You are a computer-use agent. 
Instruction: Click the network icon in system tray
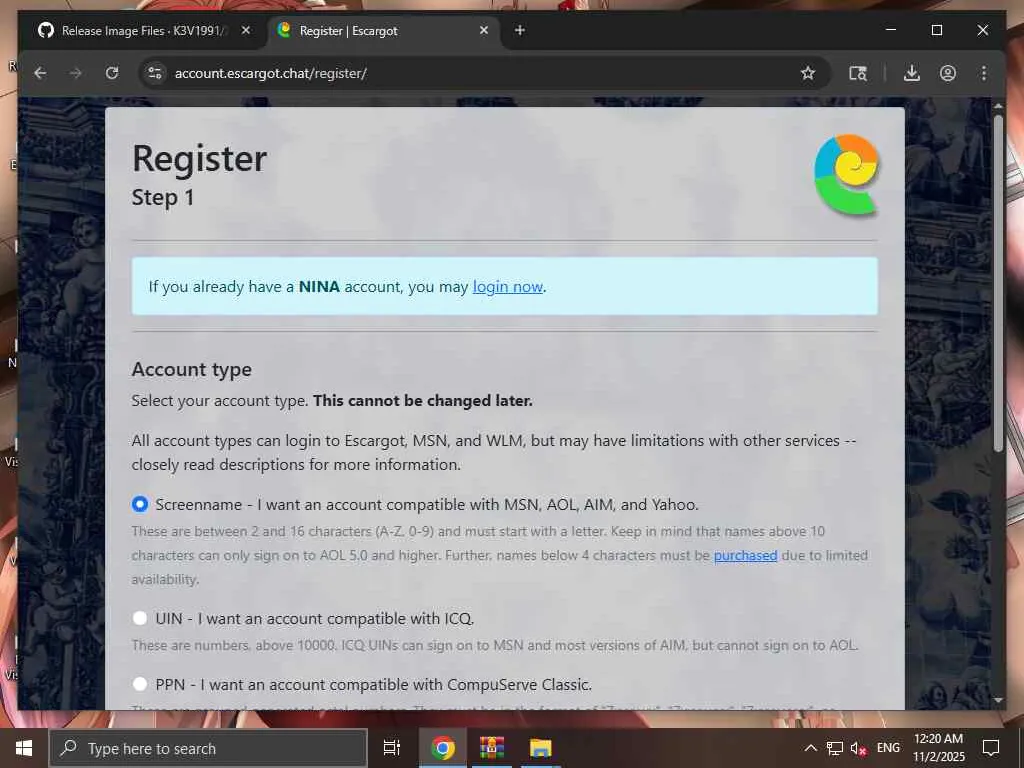click(834, 748)
